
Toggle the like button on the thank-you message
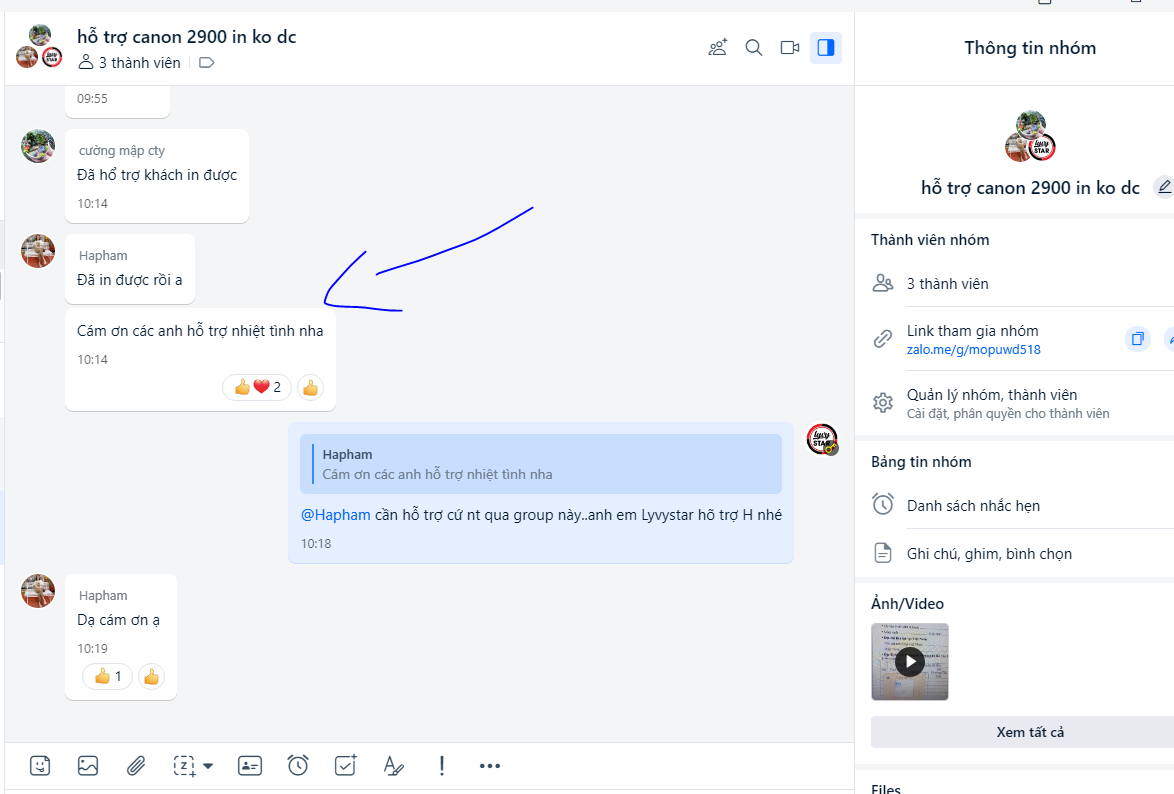tap(310, 388)
